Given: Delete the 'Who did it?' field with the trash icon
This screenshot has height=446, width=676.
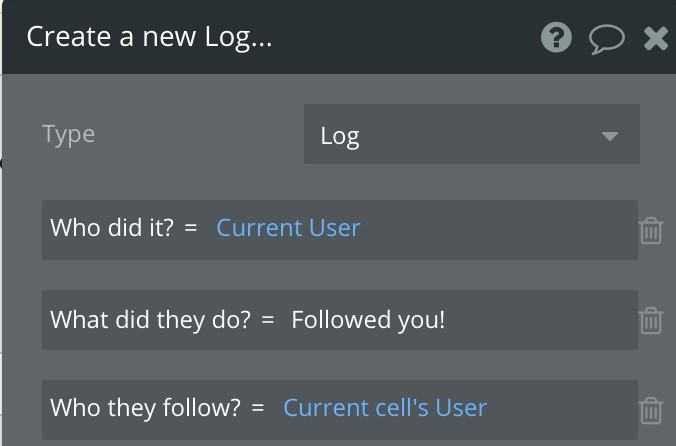Looking at the screenshot, I should [651, 231].
